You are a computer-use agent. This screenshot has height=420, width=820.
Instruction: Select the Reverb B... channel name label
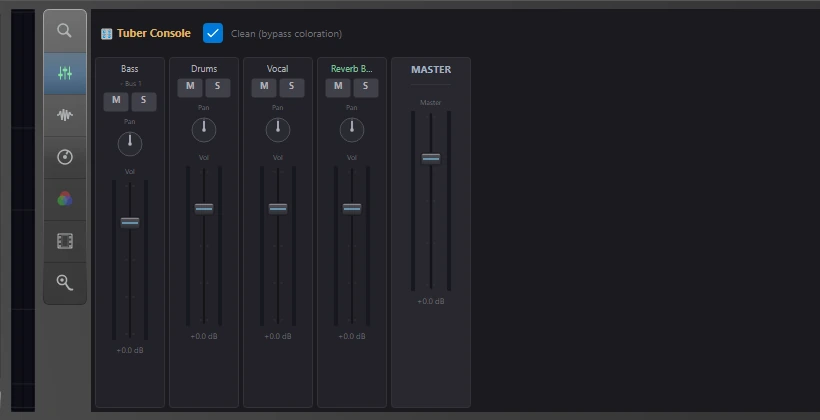point(352,69)
